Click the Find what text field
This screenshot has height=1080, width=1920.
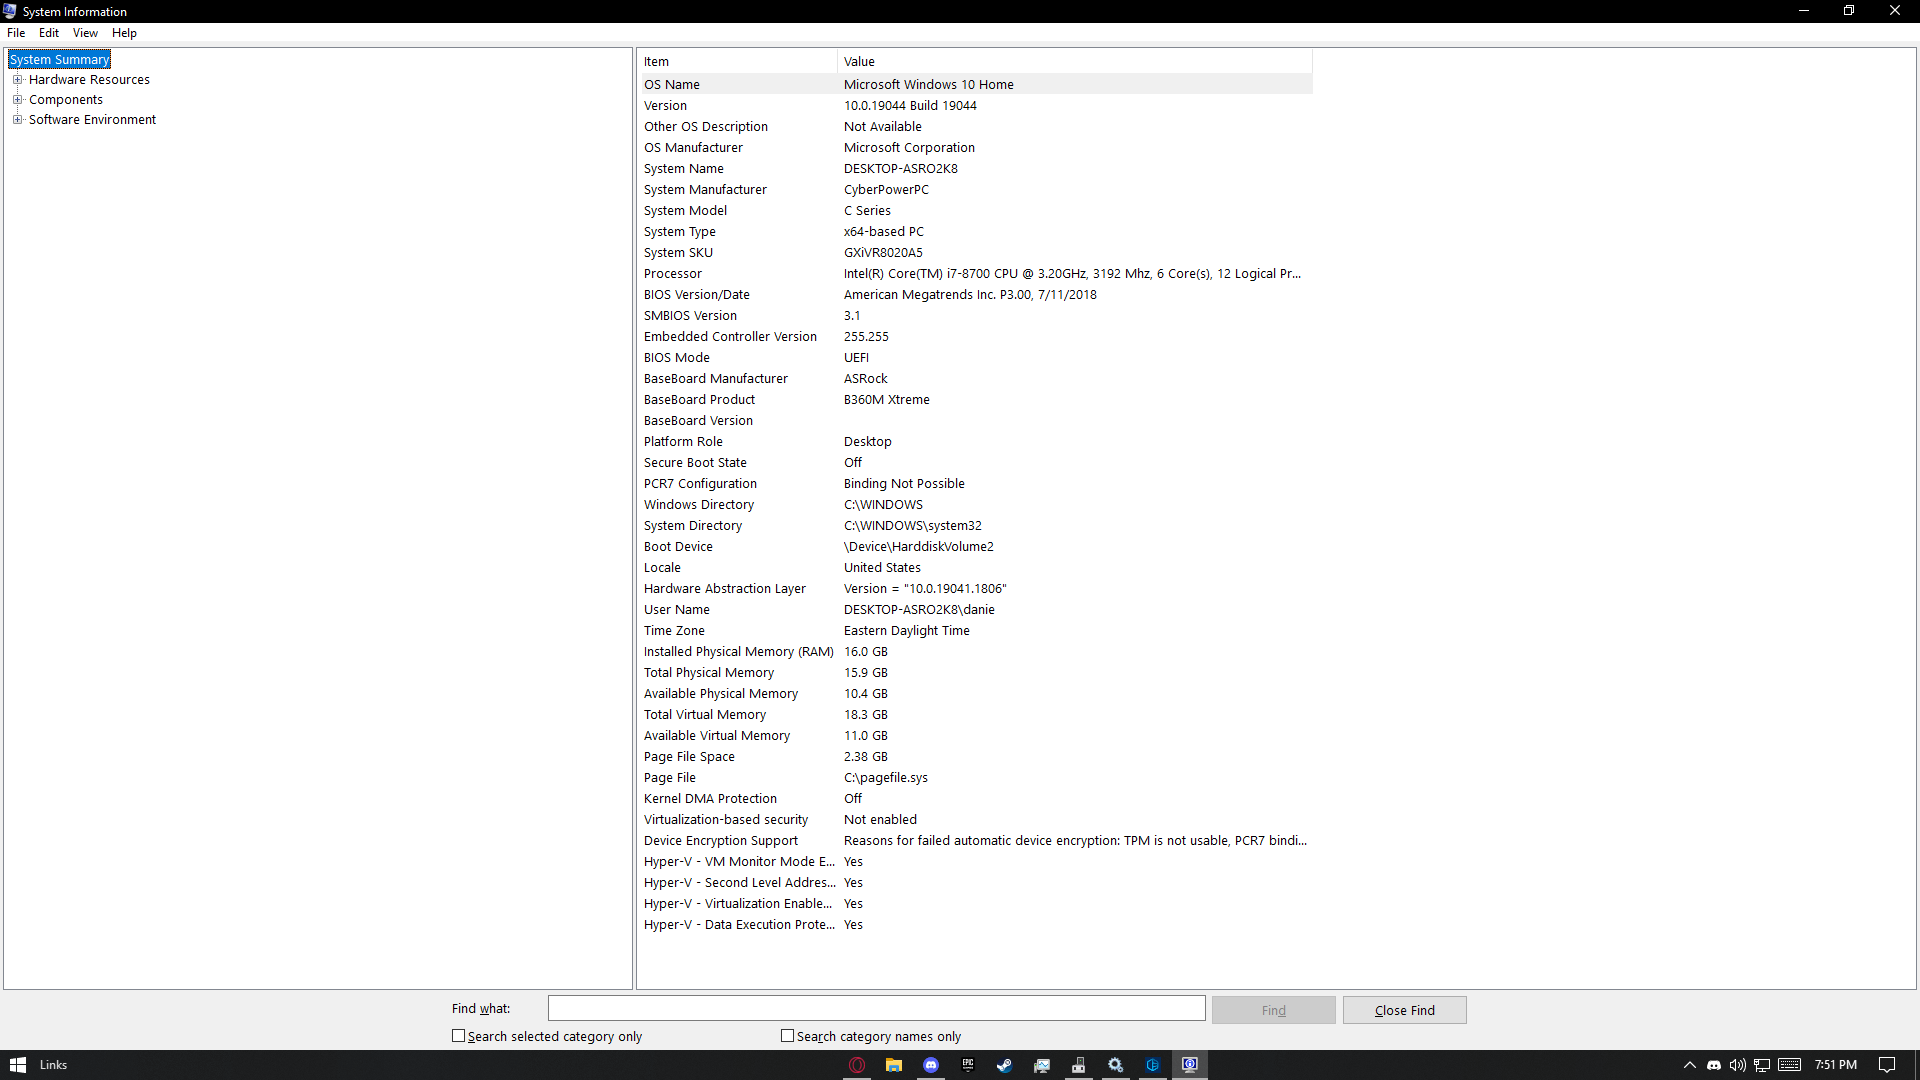(x=876, y=1008)
